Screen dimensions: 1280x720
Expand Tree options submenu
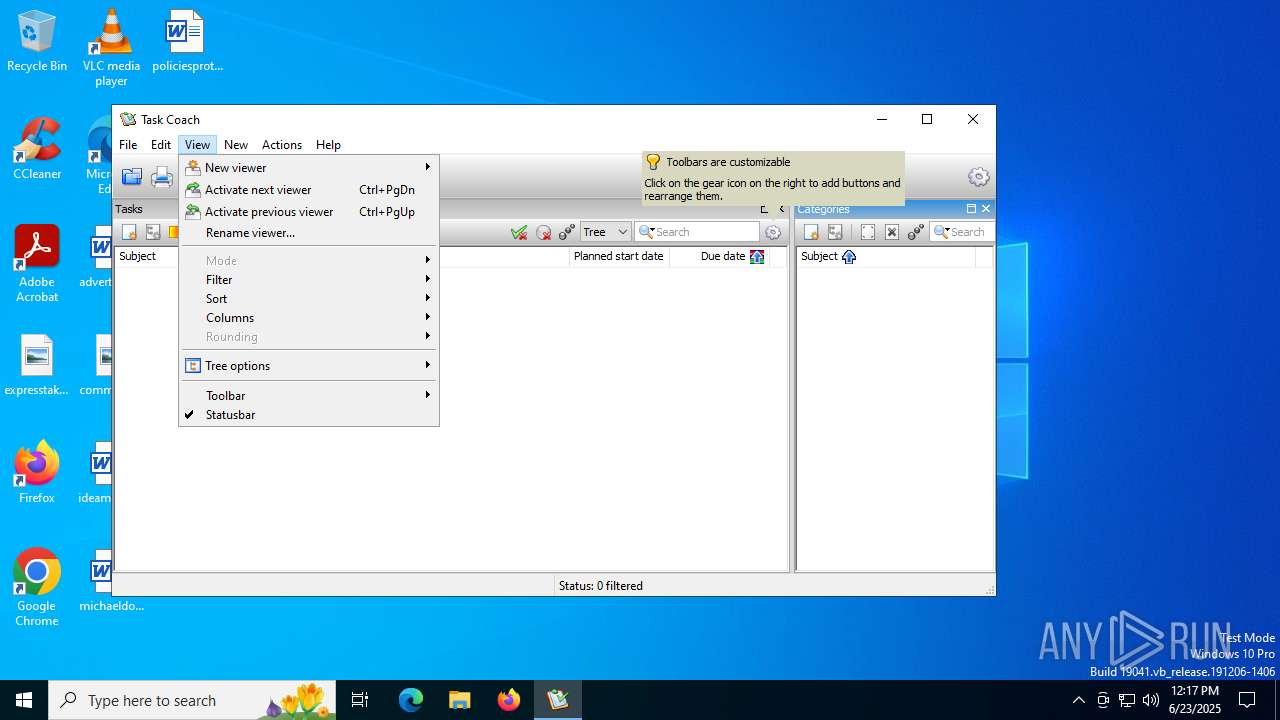point(309,366)
